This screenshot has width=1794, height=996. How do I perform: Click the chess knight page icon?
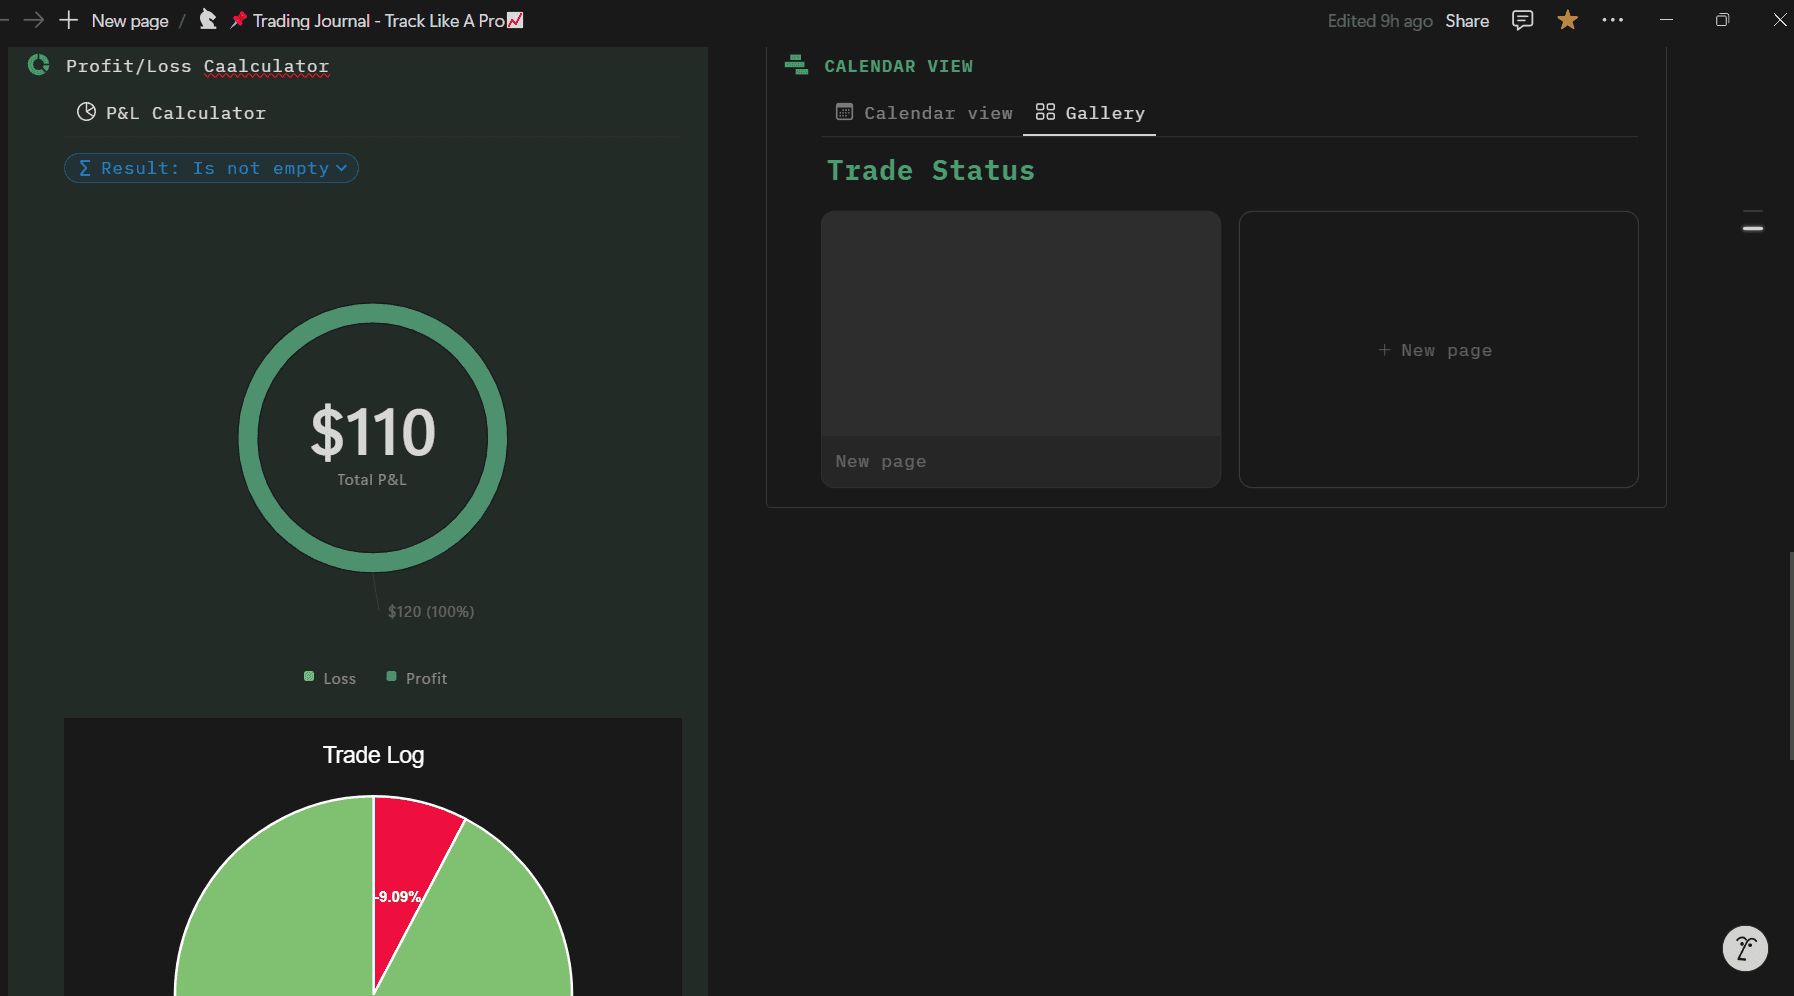(x=208, y=20)
